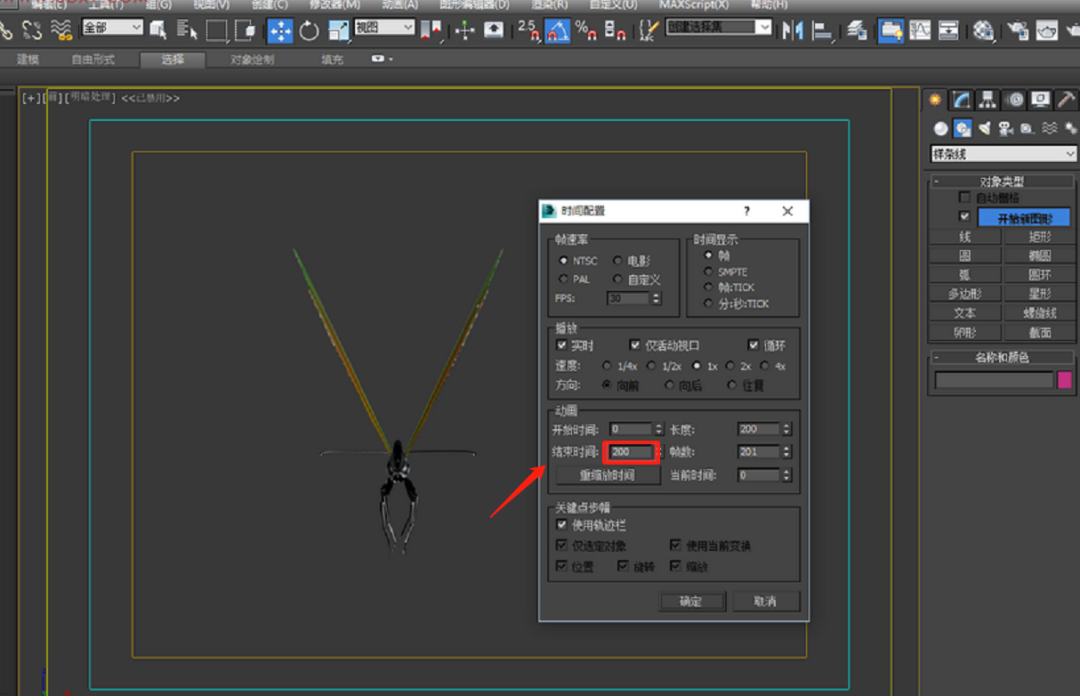The width and height of the screenshot is (1080, 696).
Task: Activate the Select and Rotate tool
Action: coord(309,30)
